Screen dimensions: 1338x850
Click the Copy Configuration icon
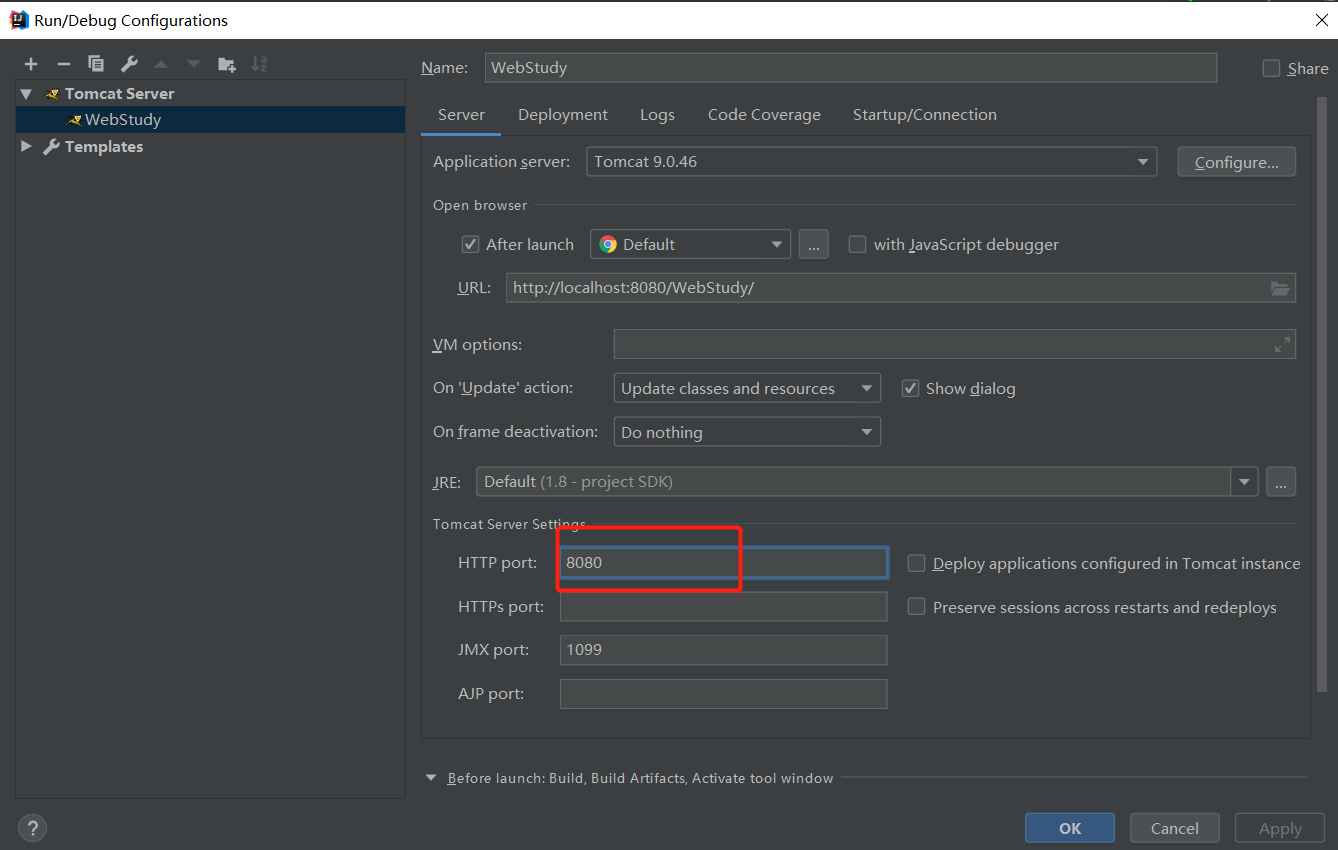tap(96, 64)
